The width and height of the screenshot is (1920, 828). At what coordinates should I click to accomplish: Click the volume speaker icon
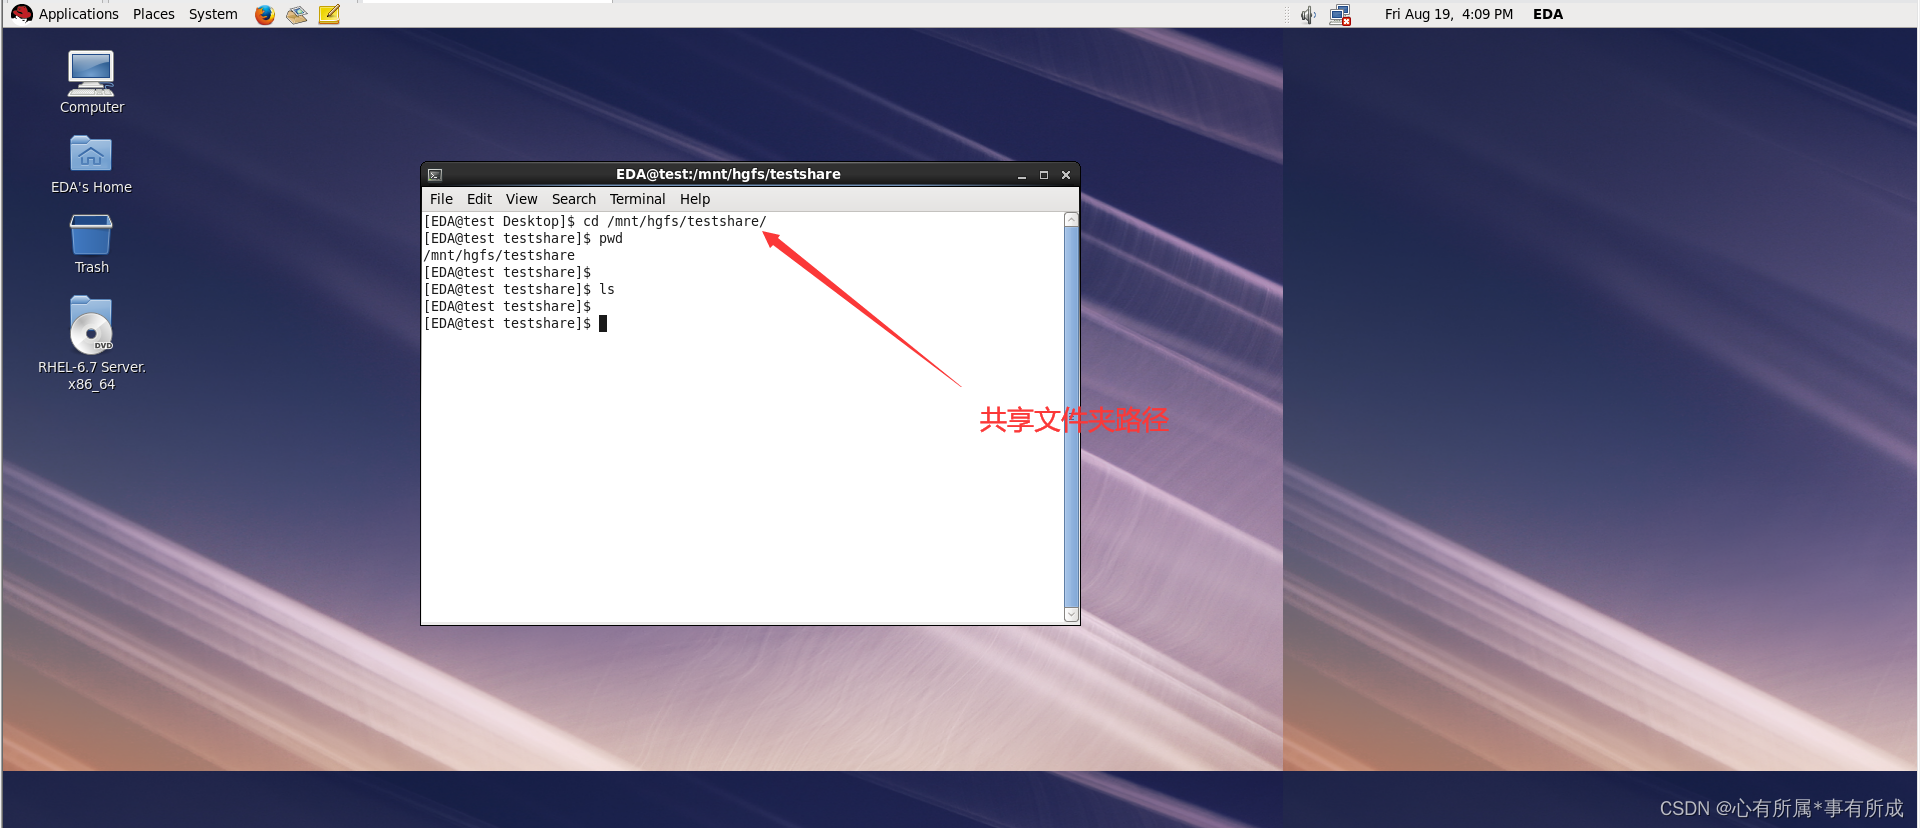pos(1308,14)
